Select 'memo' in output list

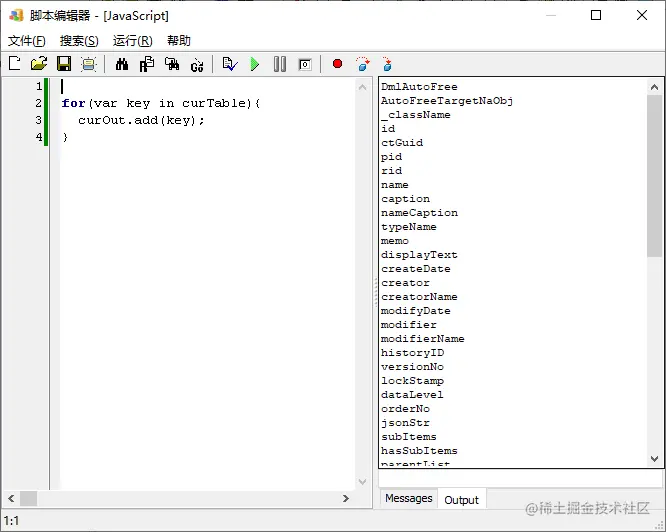395,241
